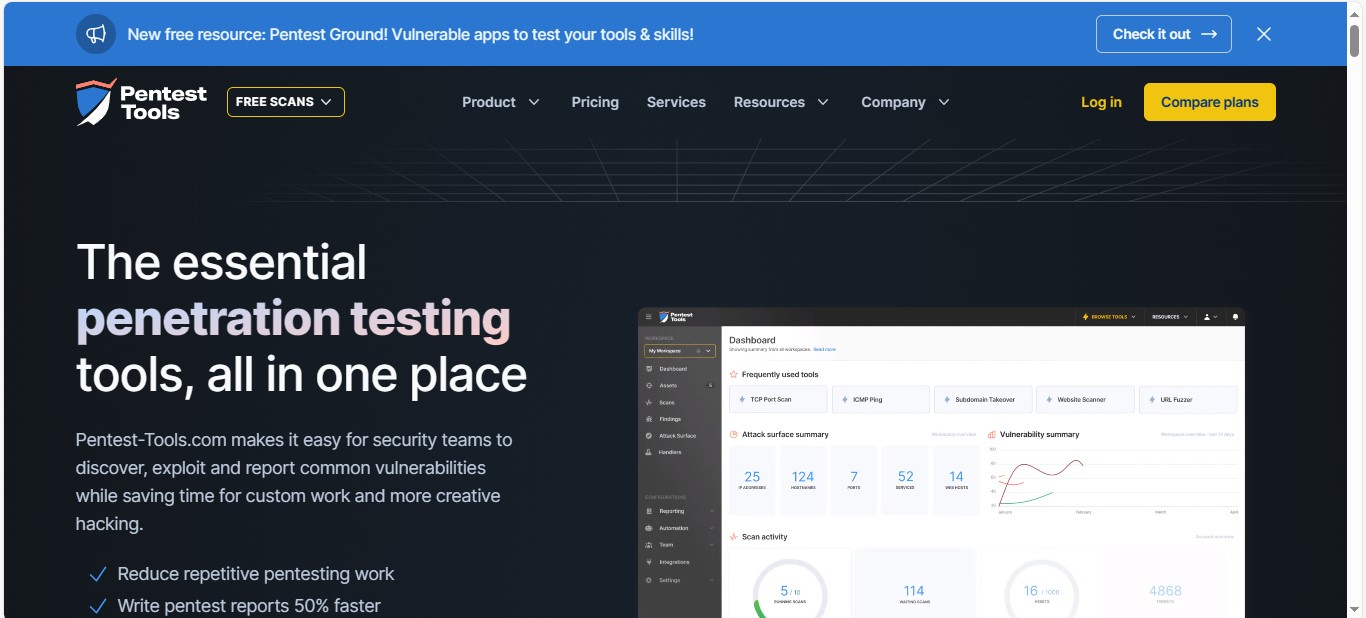Expand the Reporting row chevron in the sidebar

[x=712, y=511]
